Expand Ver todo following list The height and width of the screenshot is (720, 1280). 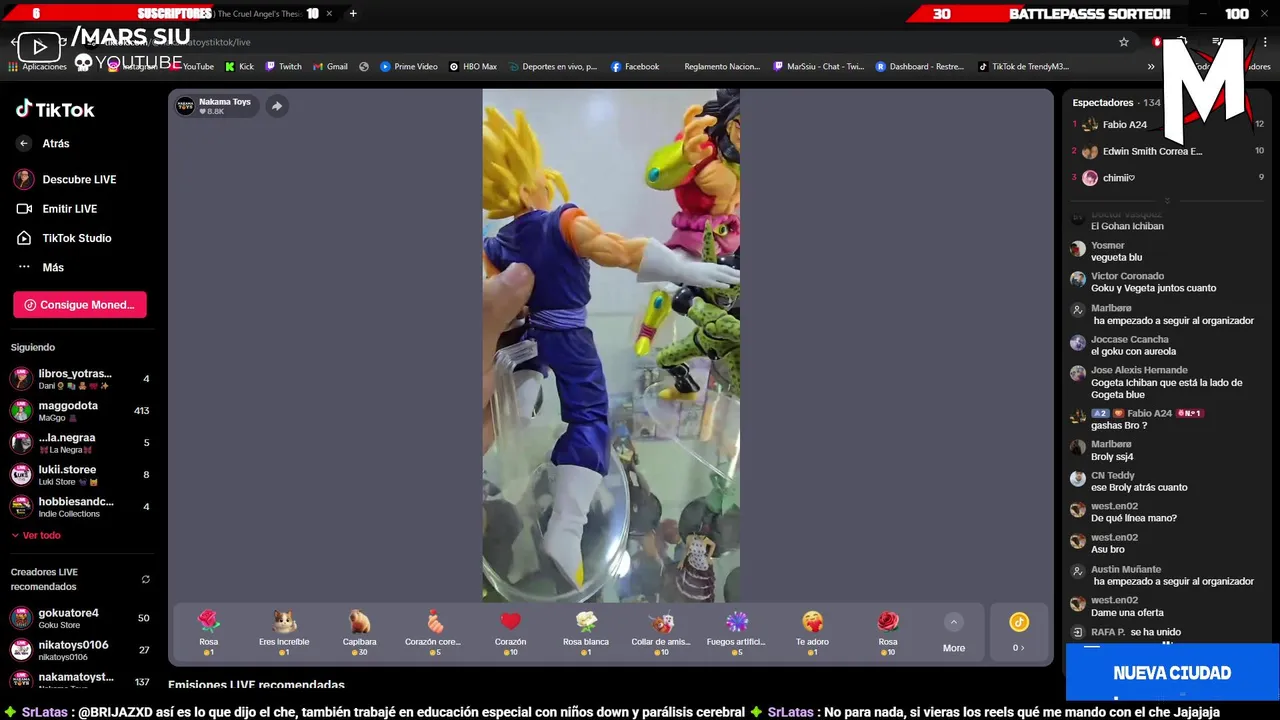click(x=36, y=535)
